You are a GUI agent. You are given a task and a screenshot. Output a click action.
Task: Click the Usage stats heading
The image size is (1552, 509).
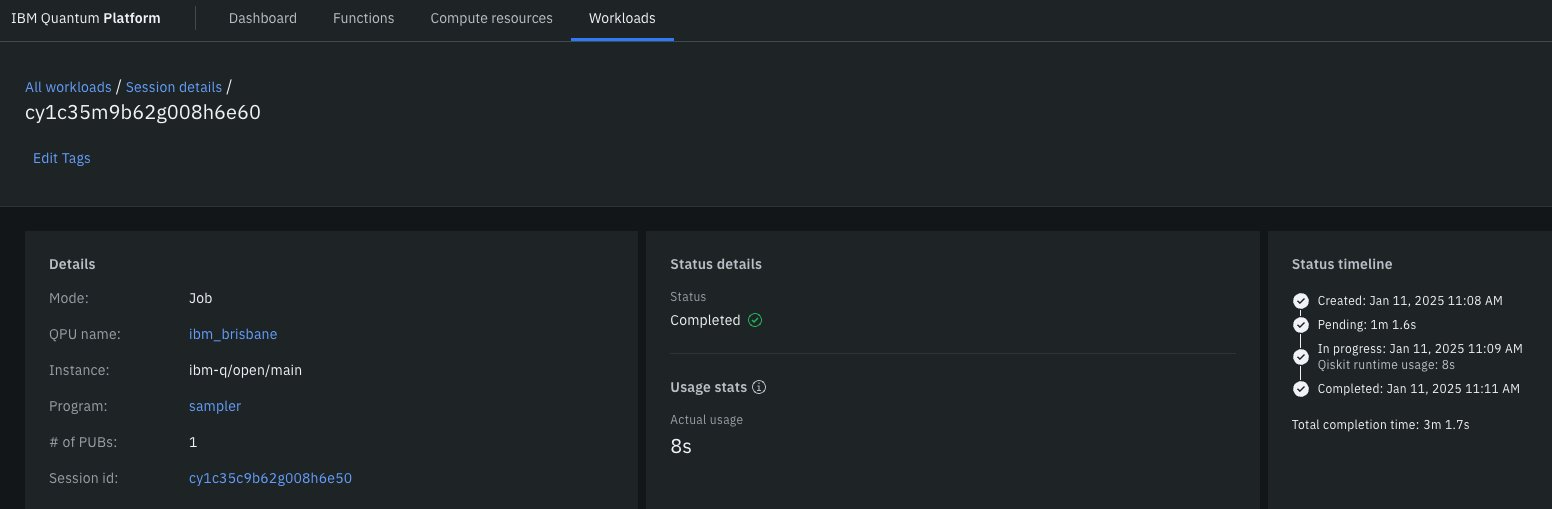tap(708, 387)
